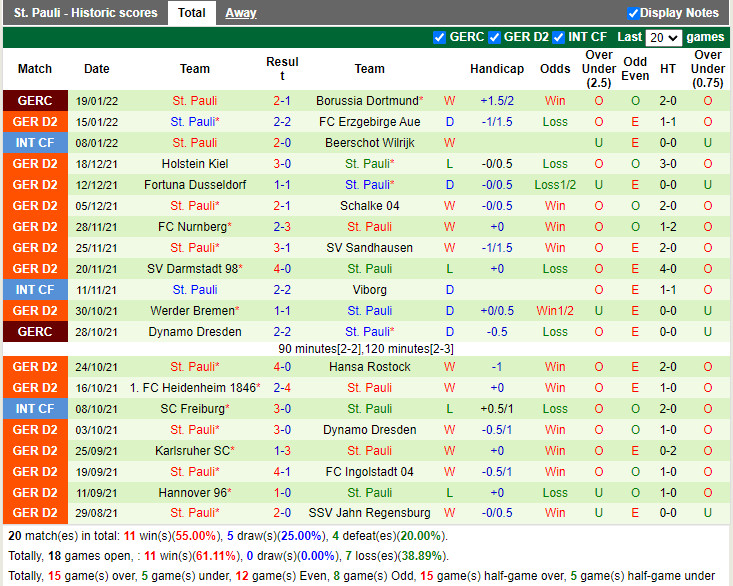
Task: Uncheck the GER D2 league filter
Action: 494,37
